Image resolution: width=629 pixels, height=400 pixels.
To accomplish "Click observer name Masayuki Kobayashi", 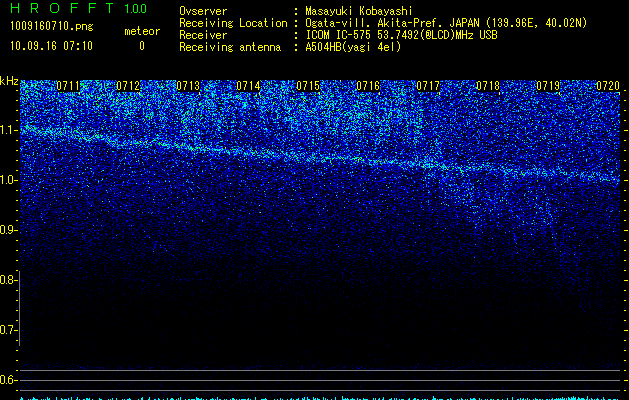I will coord(359,11).
